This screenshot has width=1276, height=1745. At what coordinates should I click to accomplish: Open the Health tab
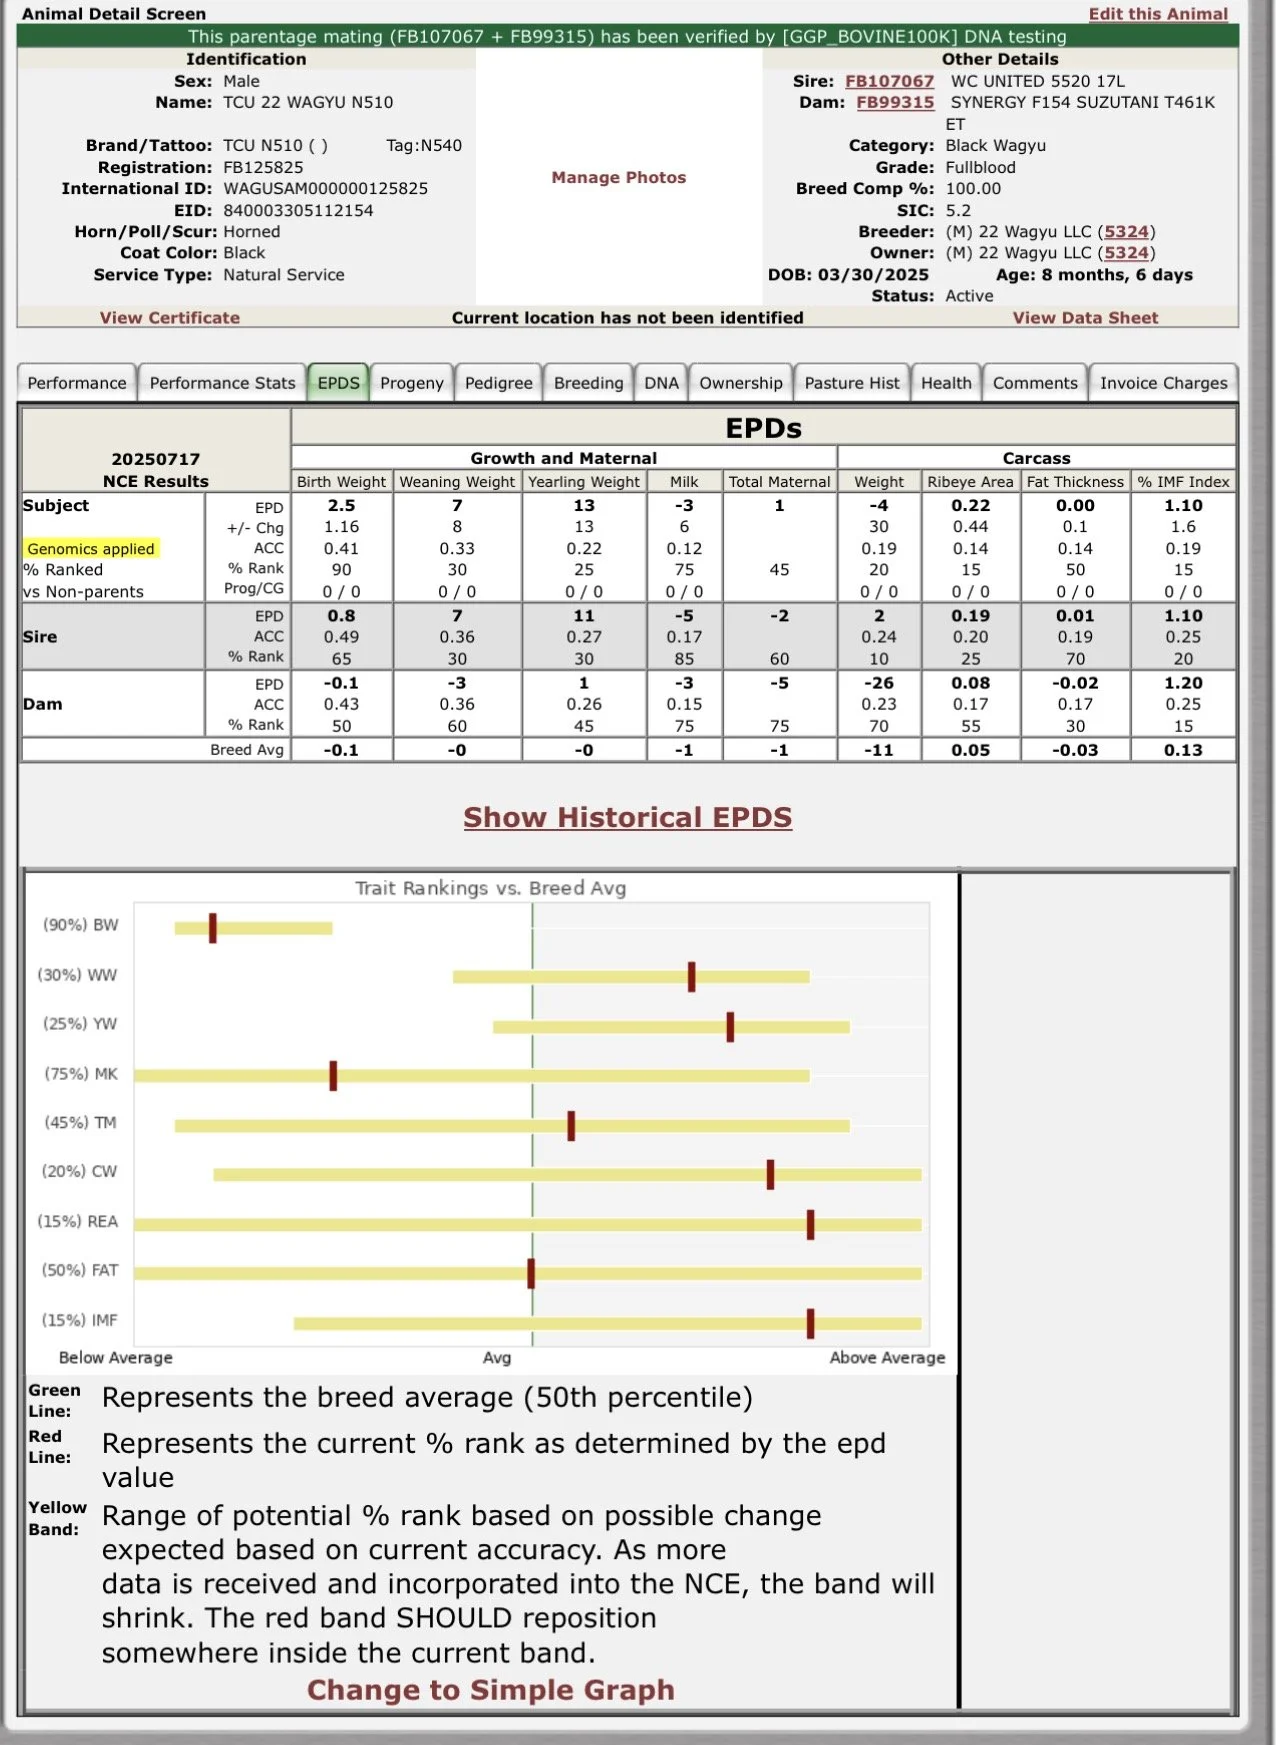[x=946, y=383]
